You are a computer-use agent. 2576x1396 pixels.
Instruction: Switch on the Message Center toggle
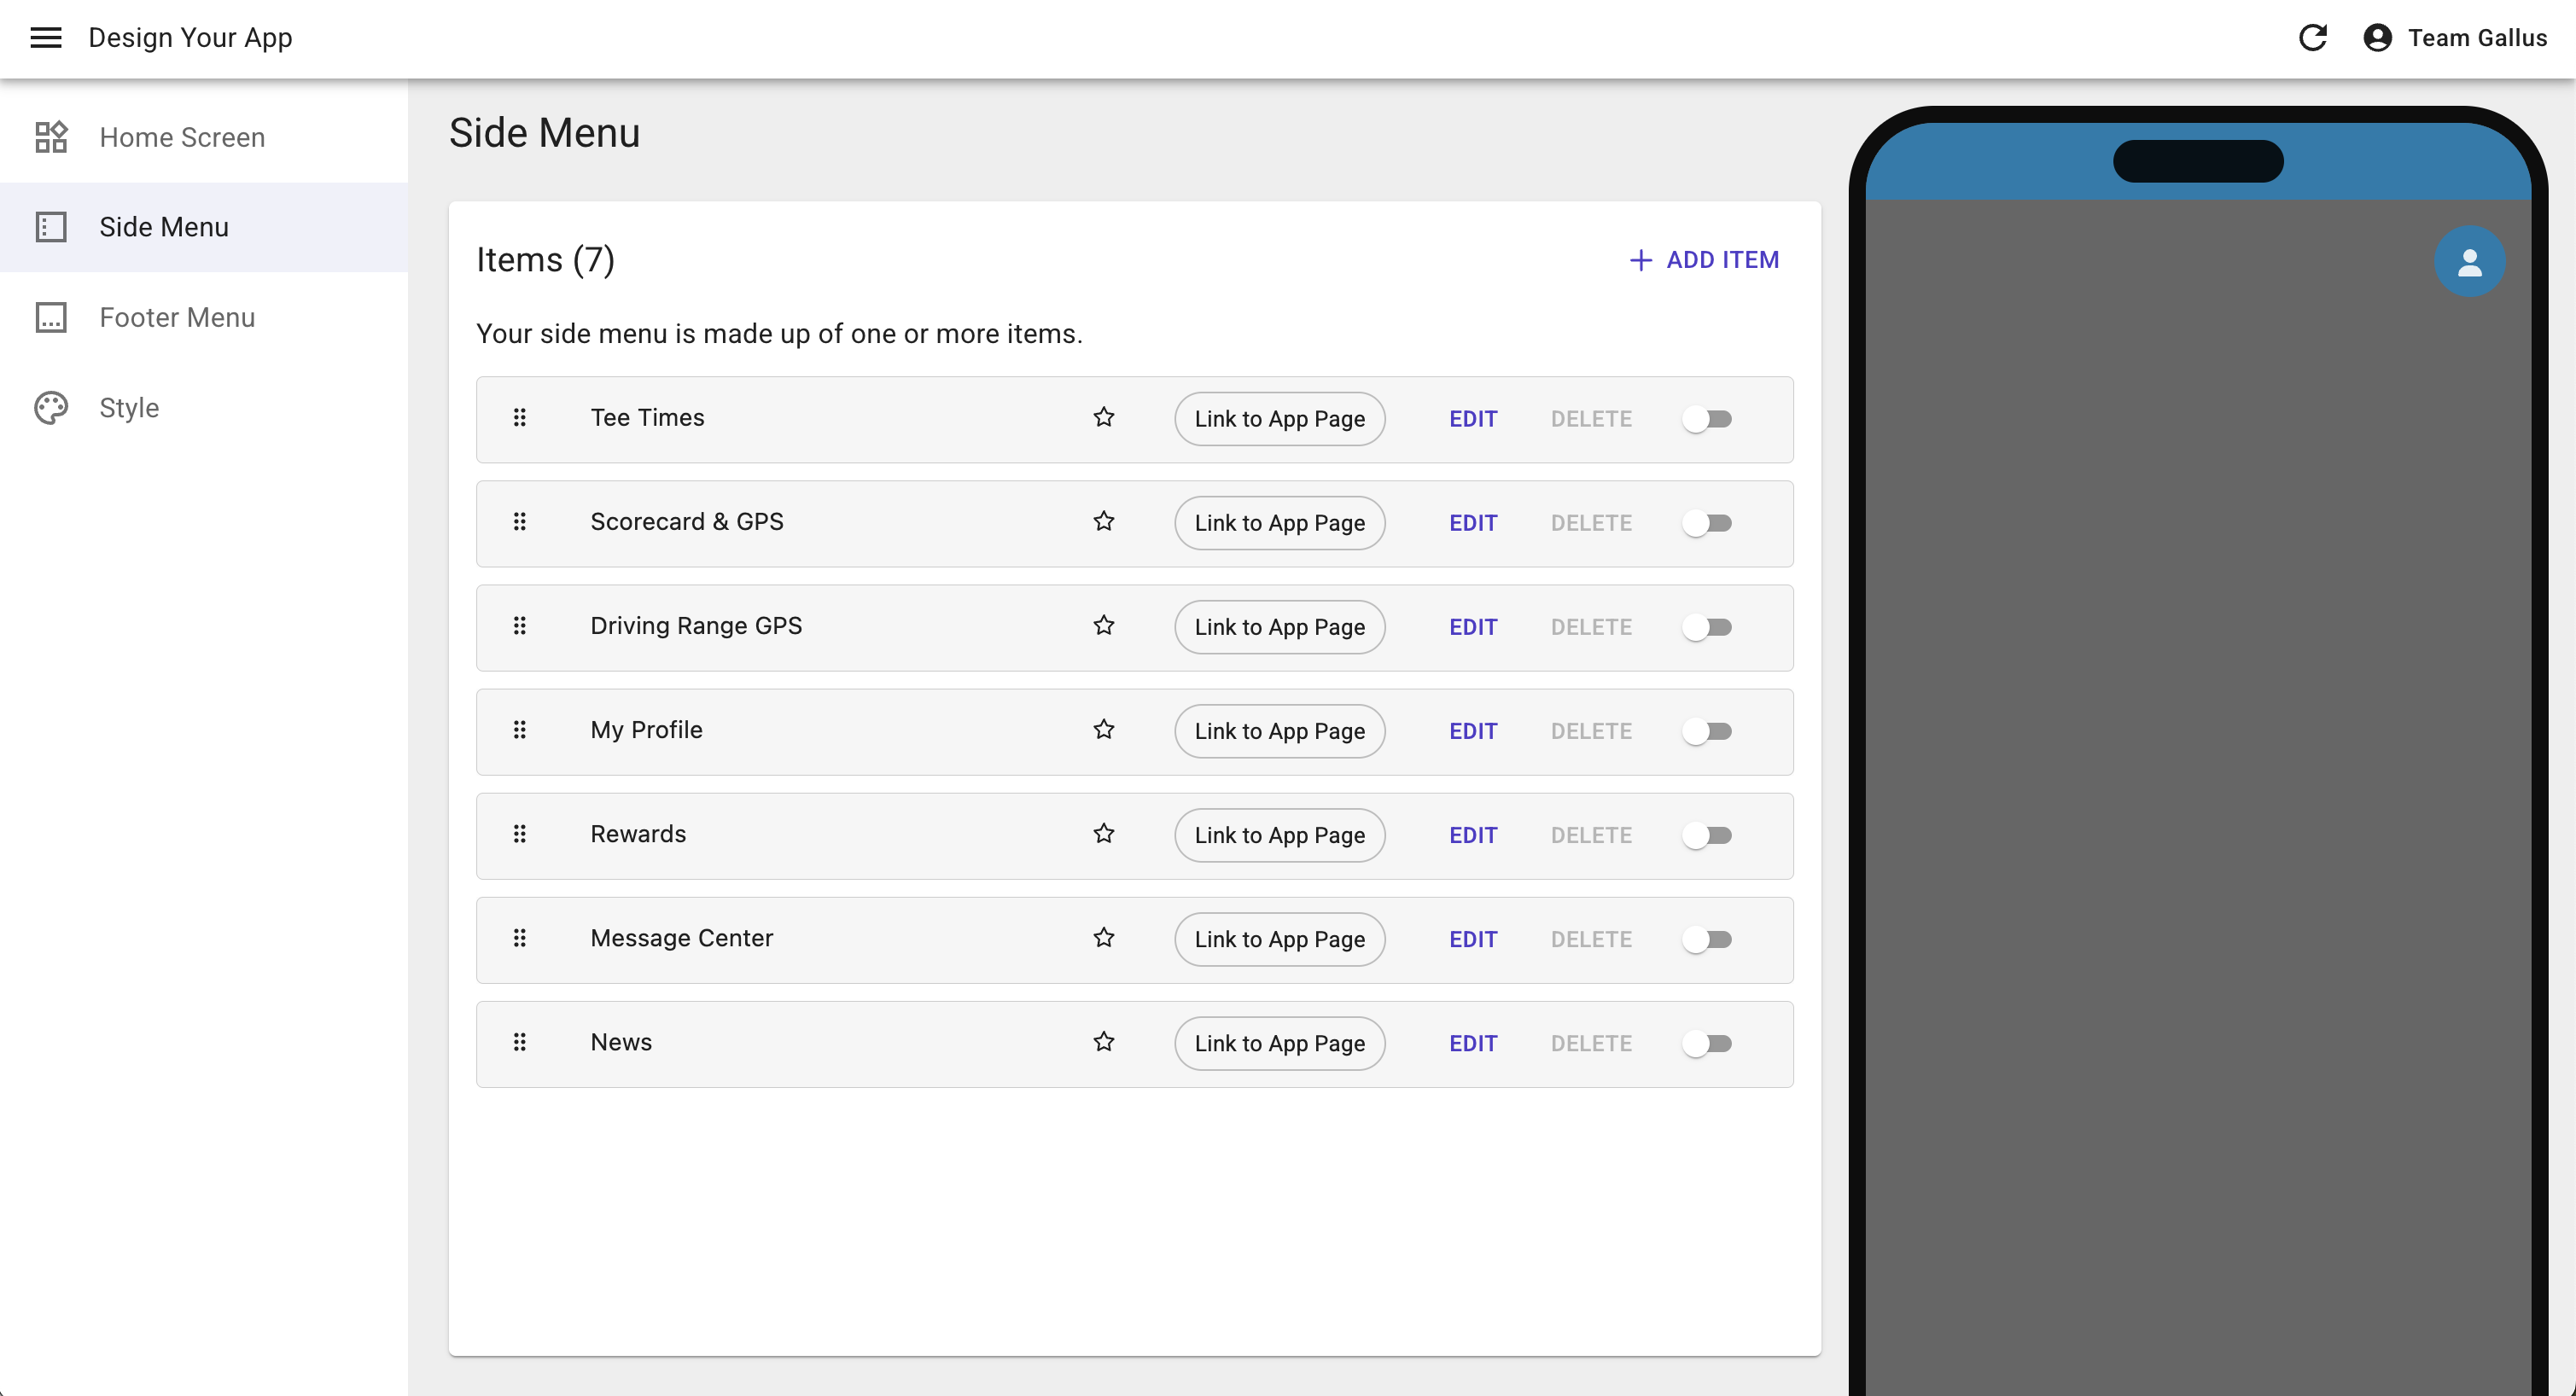(1707, 939)
